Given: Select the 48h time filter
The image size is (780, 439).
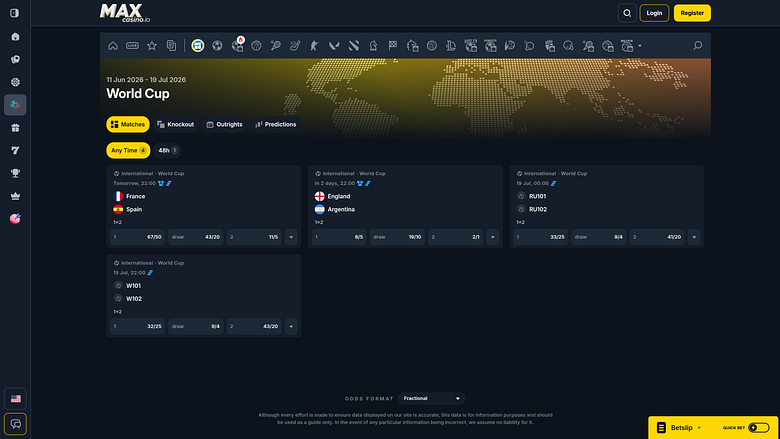Looking at the screenshot, I should click(x=168, y=150).
